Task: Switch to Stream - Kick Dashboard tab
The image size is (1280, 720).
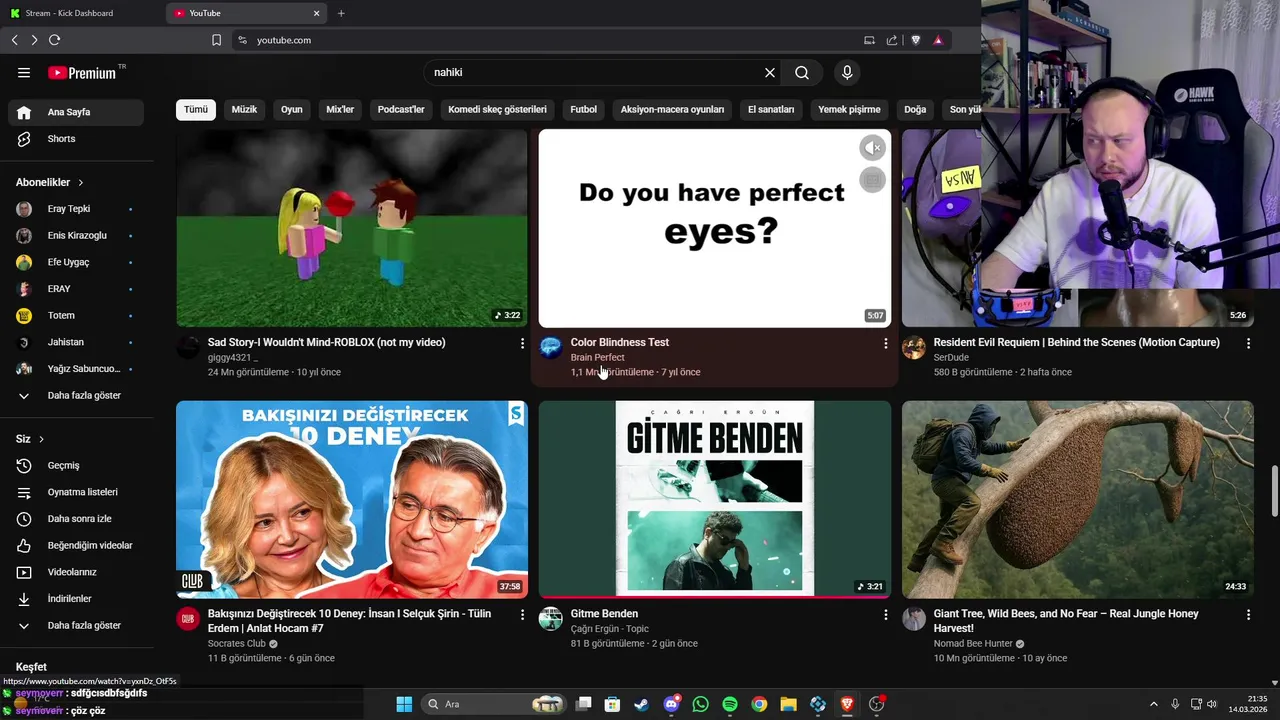Action: pyautogui.click(x=82, y=13)
